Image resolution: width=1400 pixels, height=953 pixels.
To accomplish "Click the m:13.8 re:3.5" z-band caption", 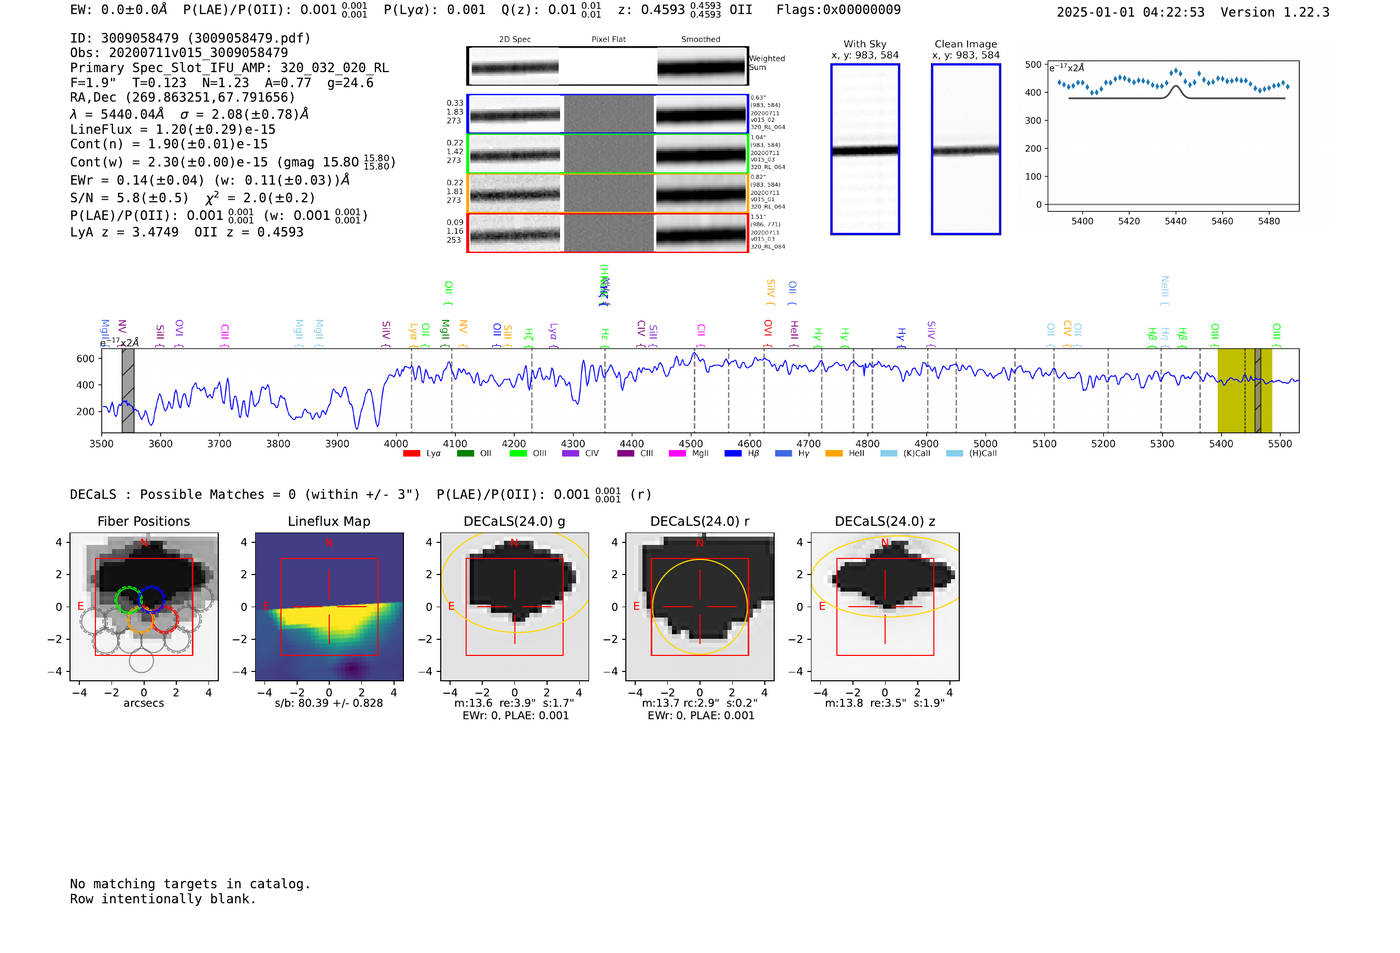I will pyautogui.click(x=885, y=703).
